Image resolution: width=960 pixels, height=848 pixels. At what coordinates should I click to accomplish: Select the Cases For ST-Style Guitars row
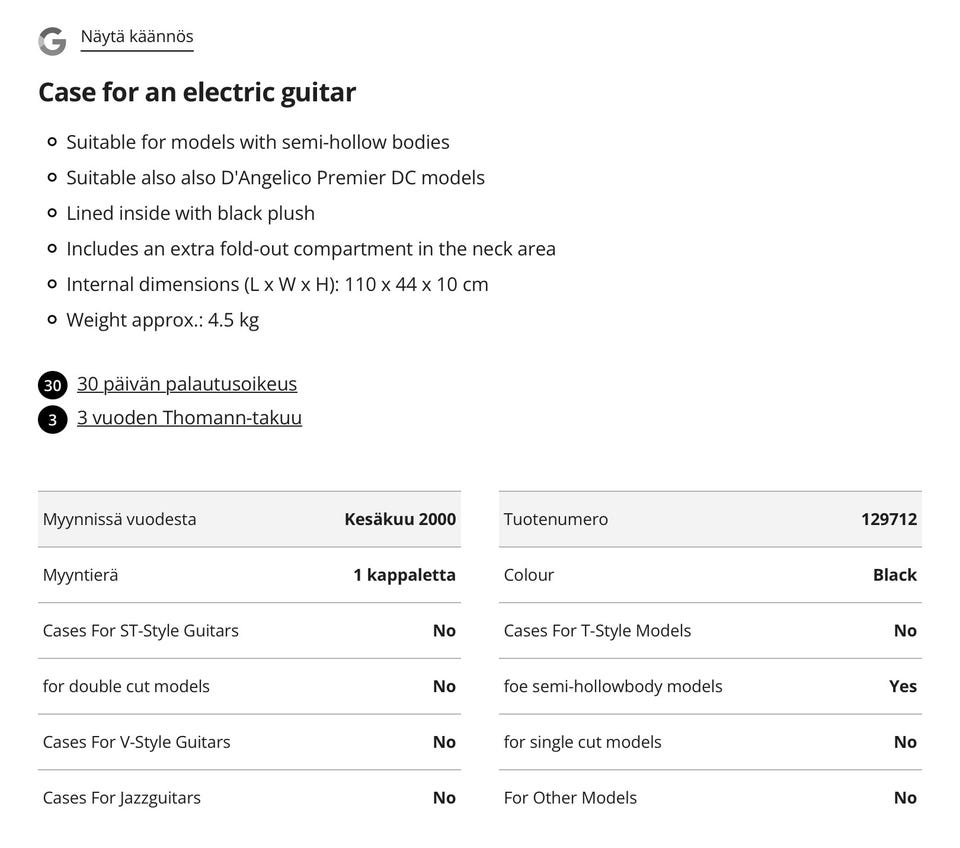point(249,631)
